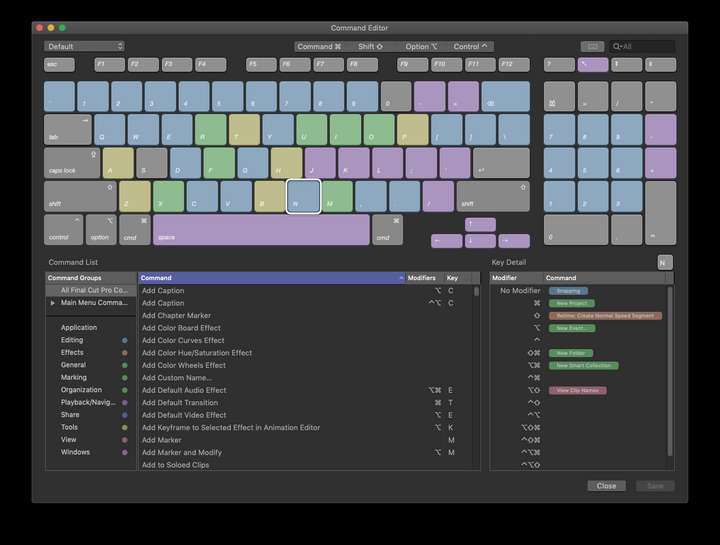Toggle the Option ⌥ modifier button
This screenshot has width=720, height=545.
pyautogui.click(x=421, y=46)
